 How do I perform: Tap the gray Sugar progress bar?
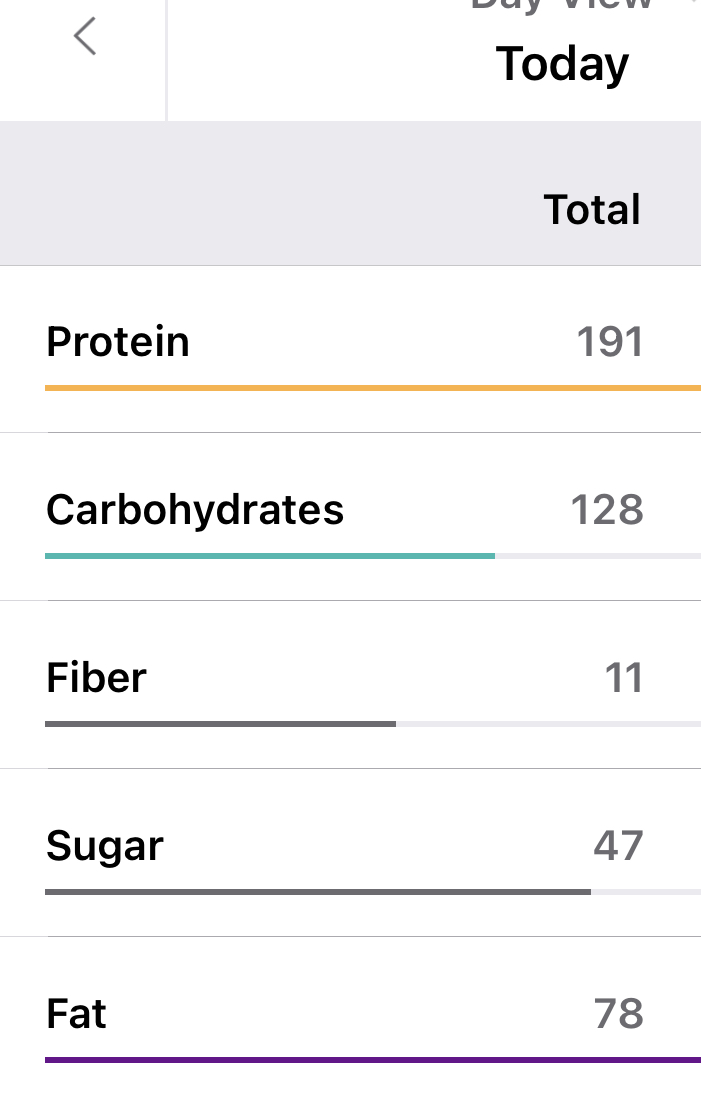318,891
